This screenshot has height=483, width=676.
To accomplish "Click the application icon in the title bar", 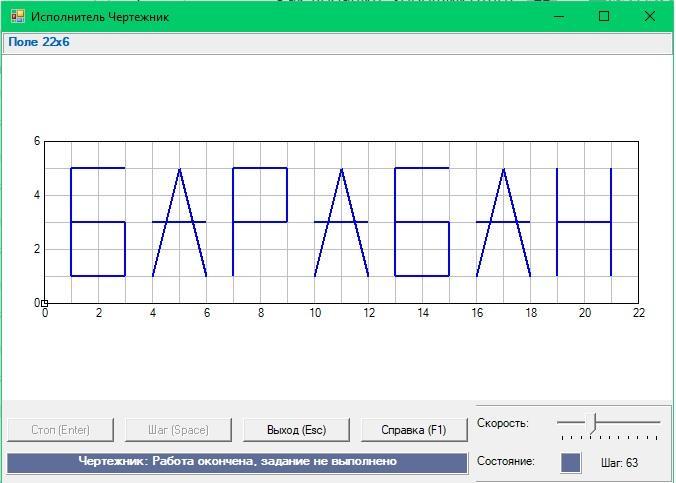I will point(16,16).
